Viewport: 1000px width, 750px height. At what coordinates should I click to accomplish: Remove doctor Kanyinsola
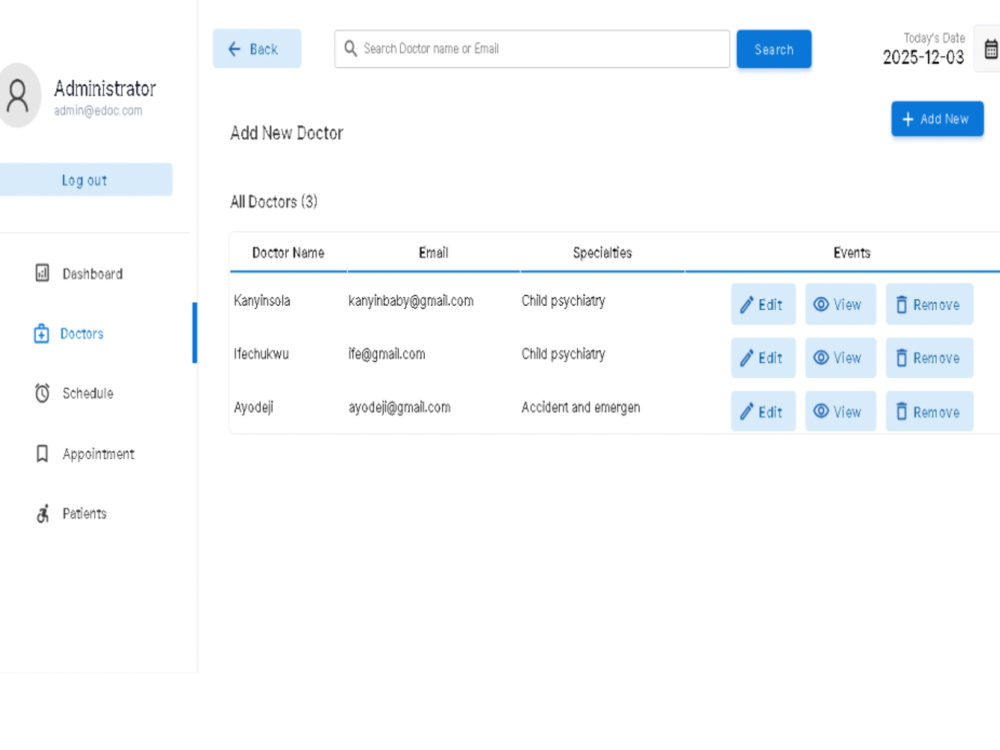[929, 304]
